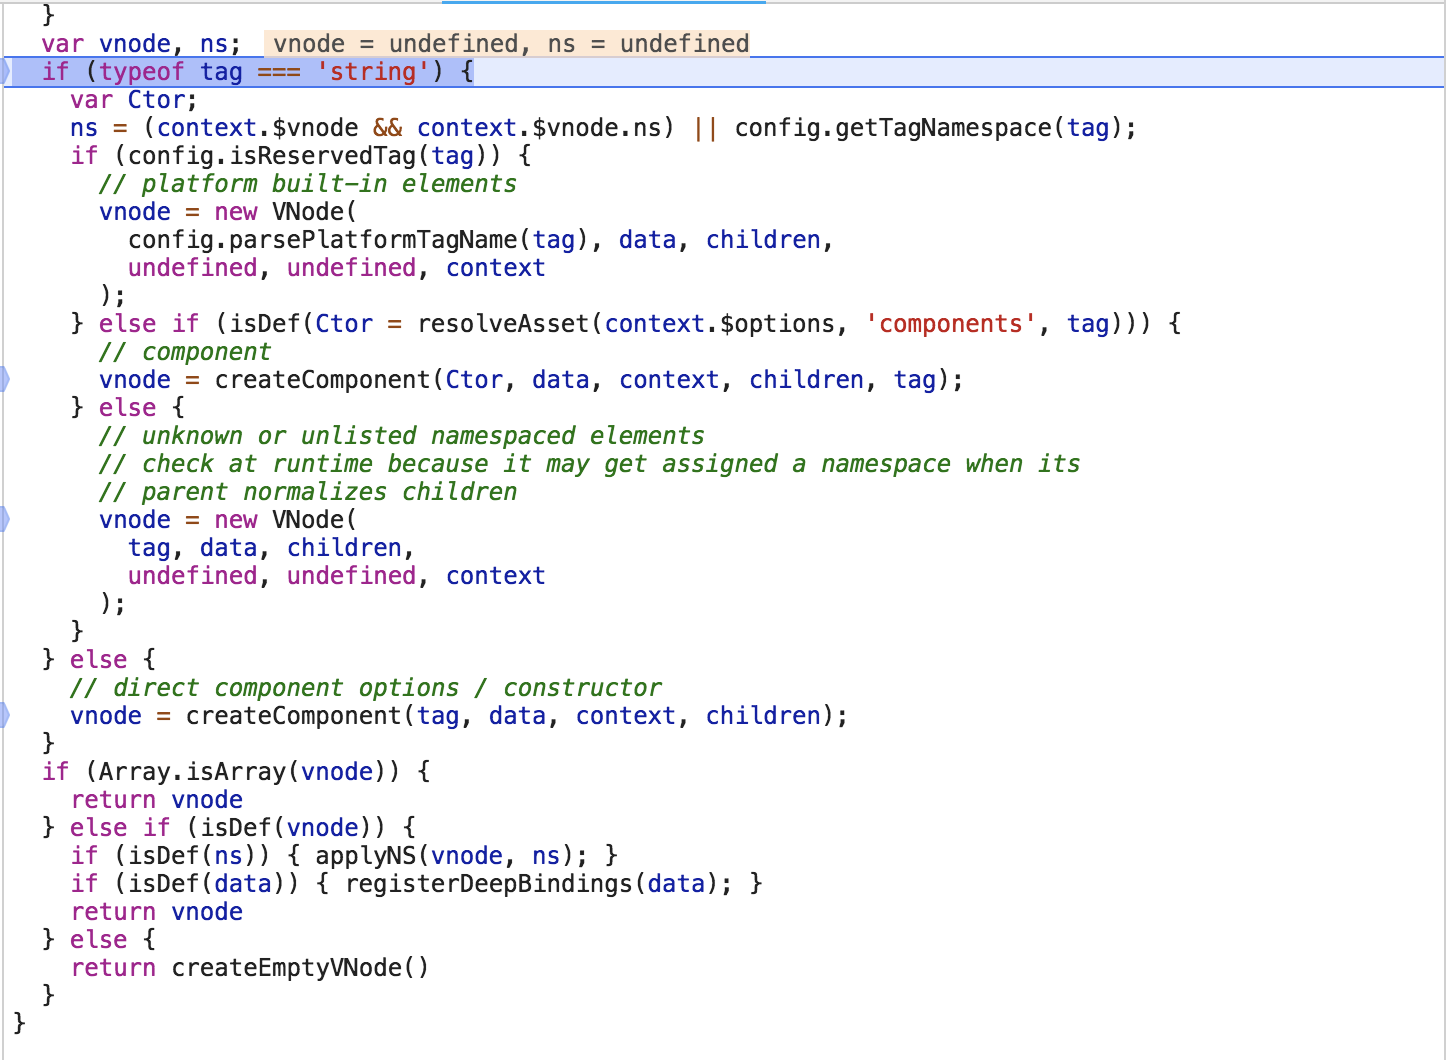The width and height of the screenshot is (1446, 1060).
Task: Click the 'var vnode, ns;' declaration
Action: coord(141,43)
